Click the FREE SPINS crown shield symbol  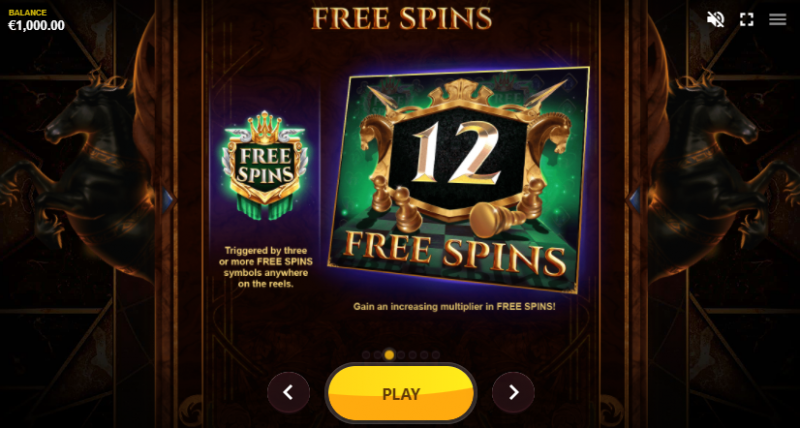pyautogui.click(x=264, y=165)
